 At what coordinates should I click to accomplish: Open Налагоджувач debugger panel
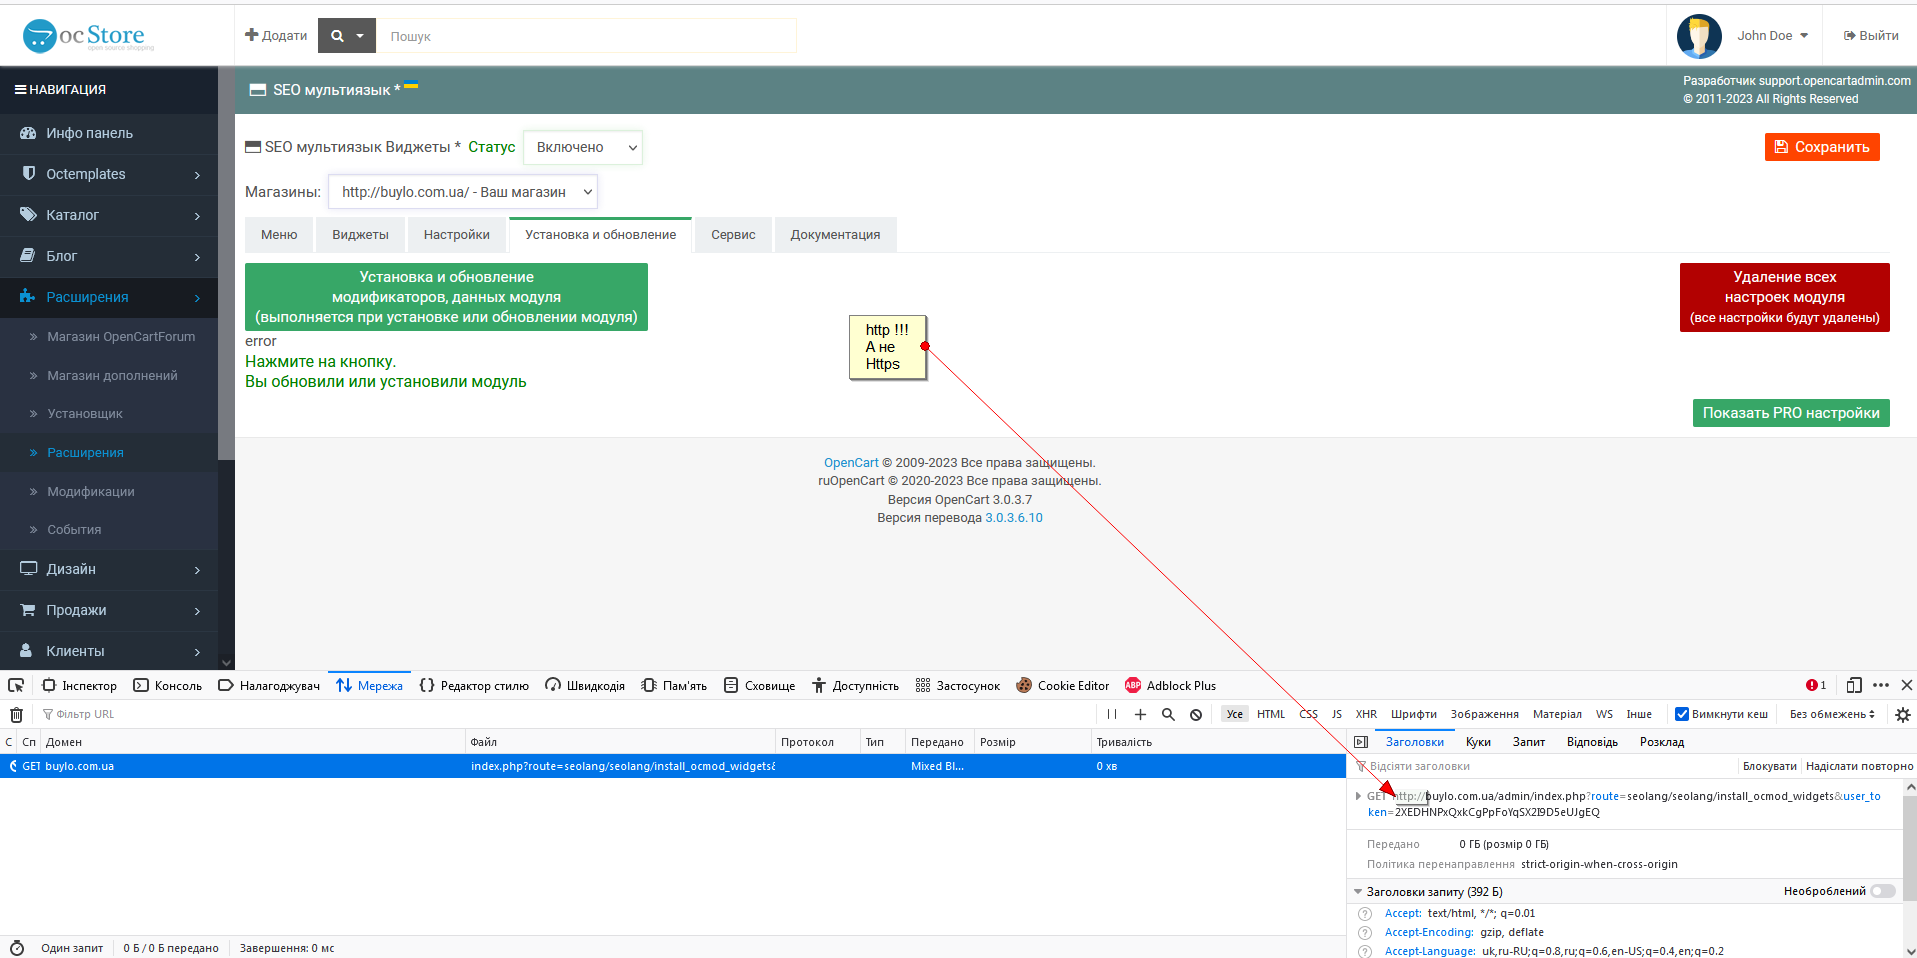269,685
